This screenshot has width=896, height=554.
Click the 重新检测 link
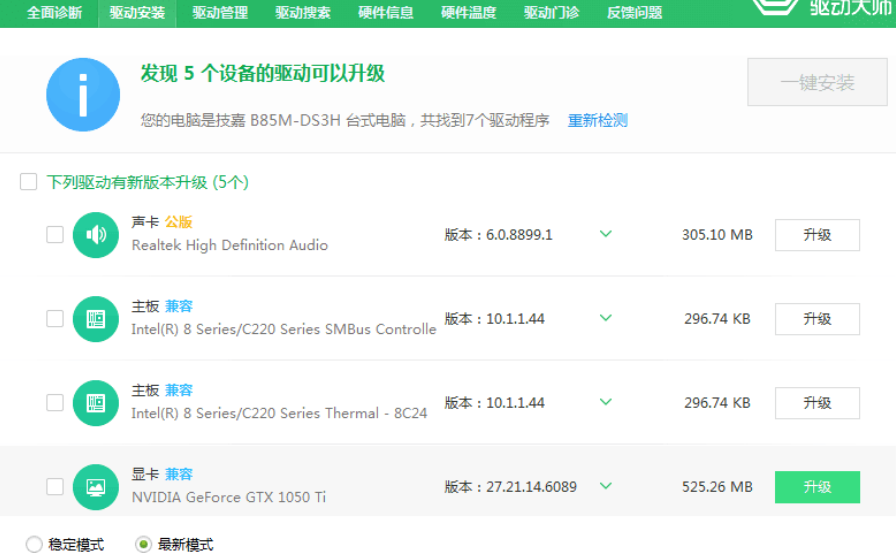pos(597,120)
